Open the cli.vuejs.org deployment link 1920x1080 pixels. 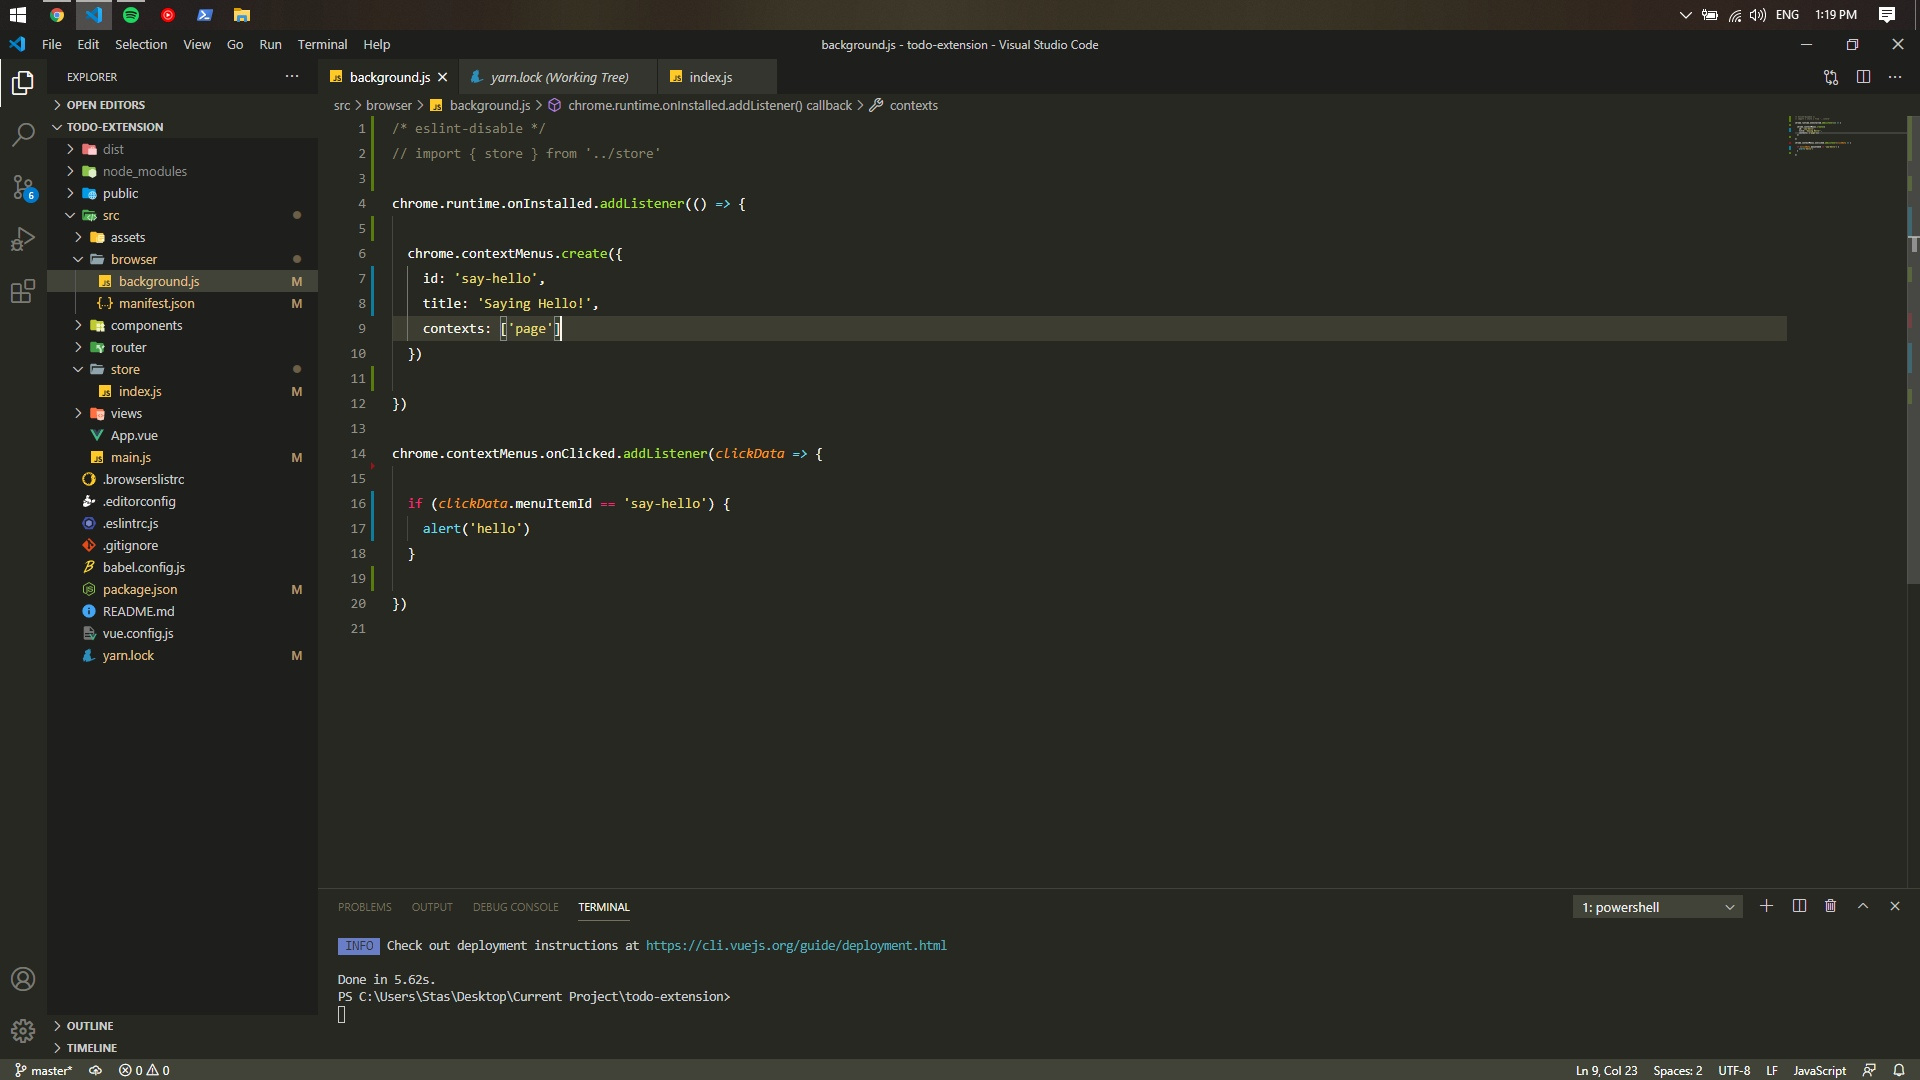coord(796,946)
